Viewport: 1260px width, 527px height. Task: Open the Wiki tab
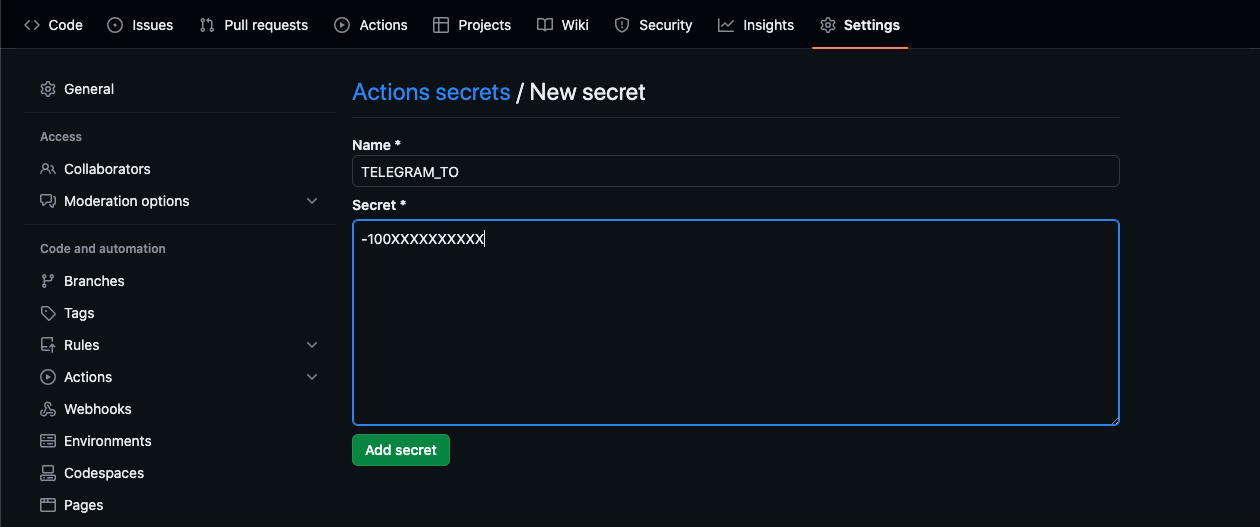[x=563, y=25]
